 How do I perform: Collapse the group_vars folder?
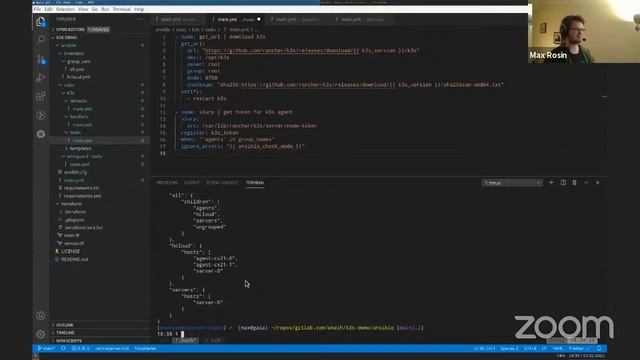tap(78, 61)
